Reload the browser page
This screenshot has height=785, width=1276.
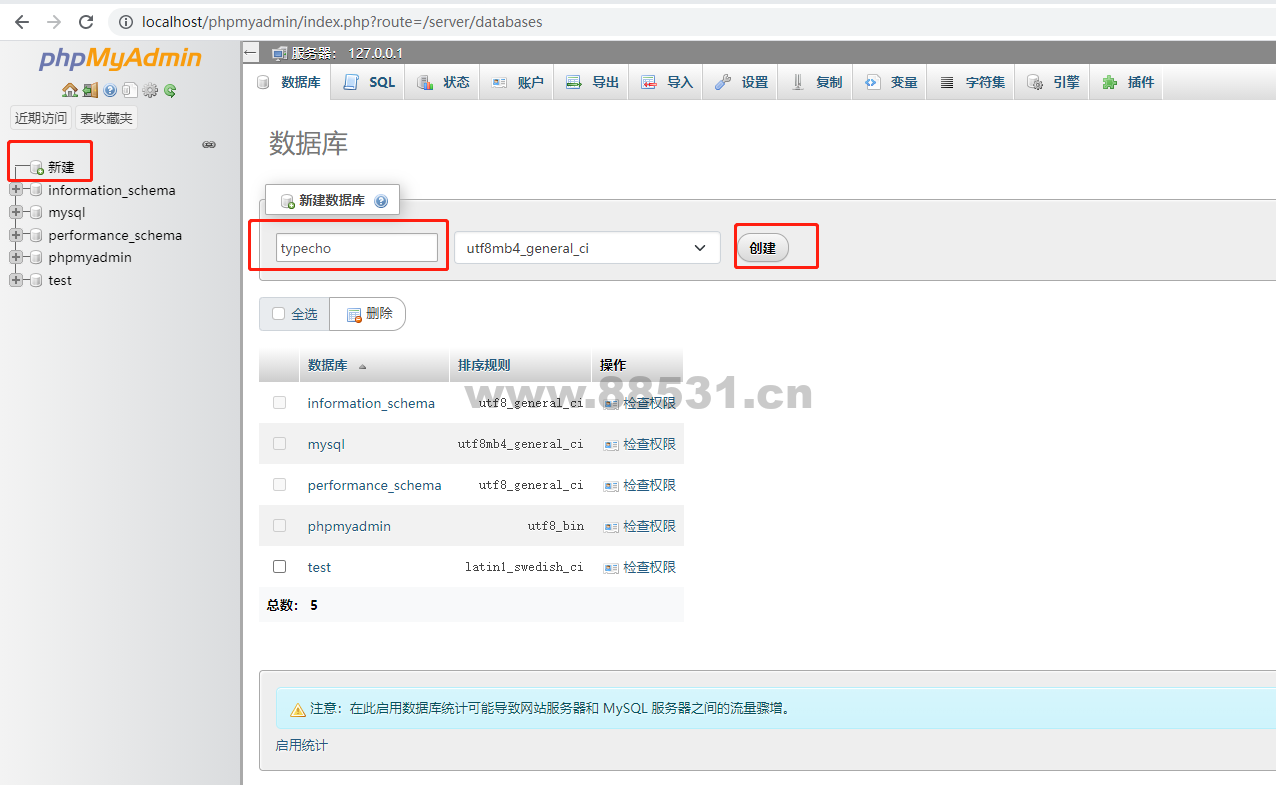click(x=86, y=21)
